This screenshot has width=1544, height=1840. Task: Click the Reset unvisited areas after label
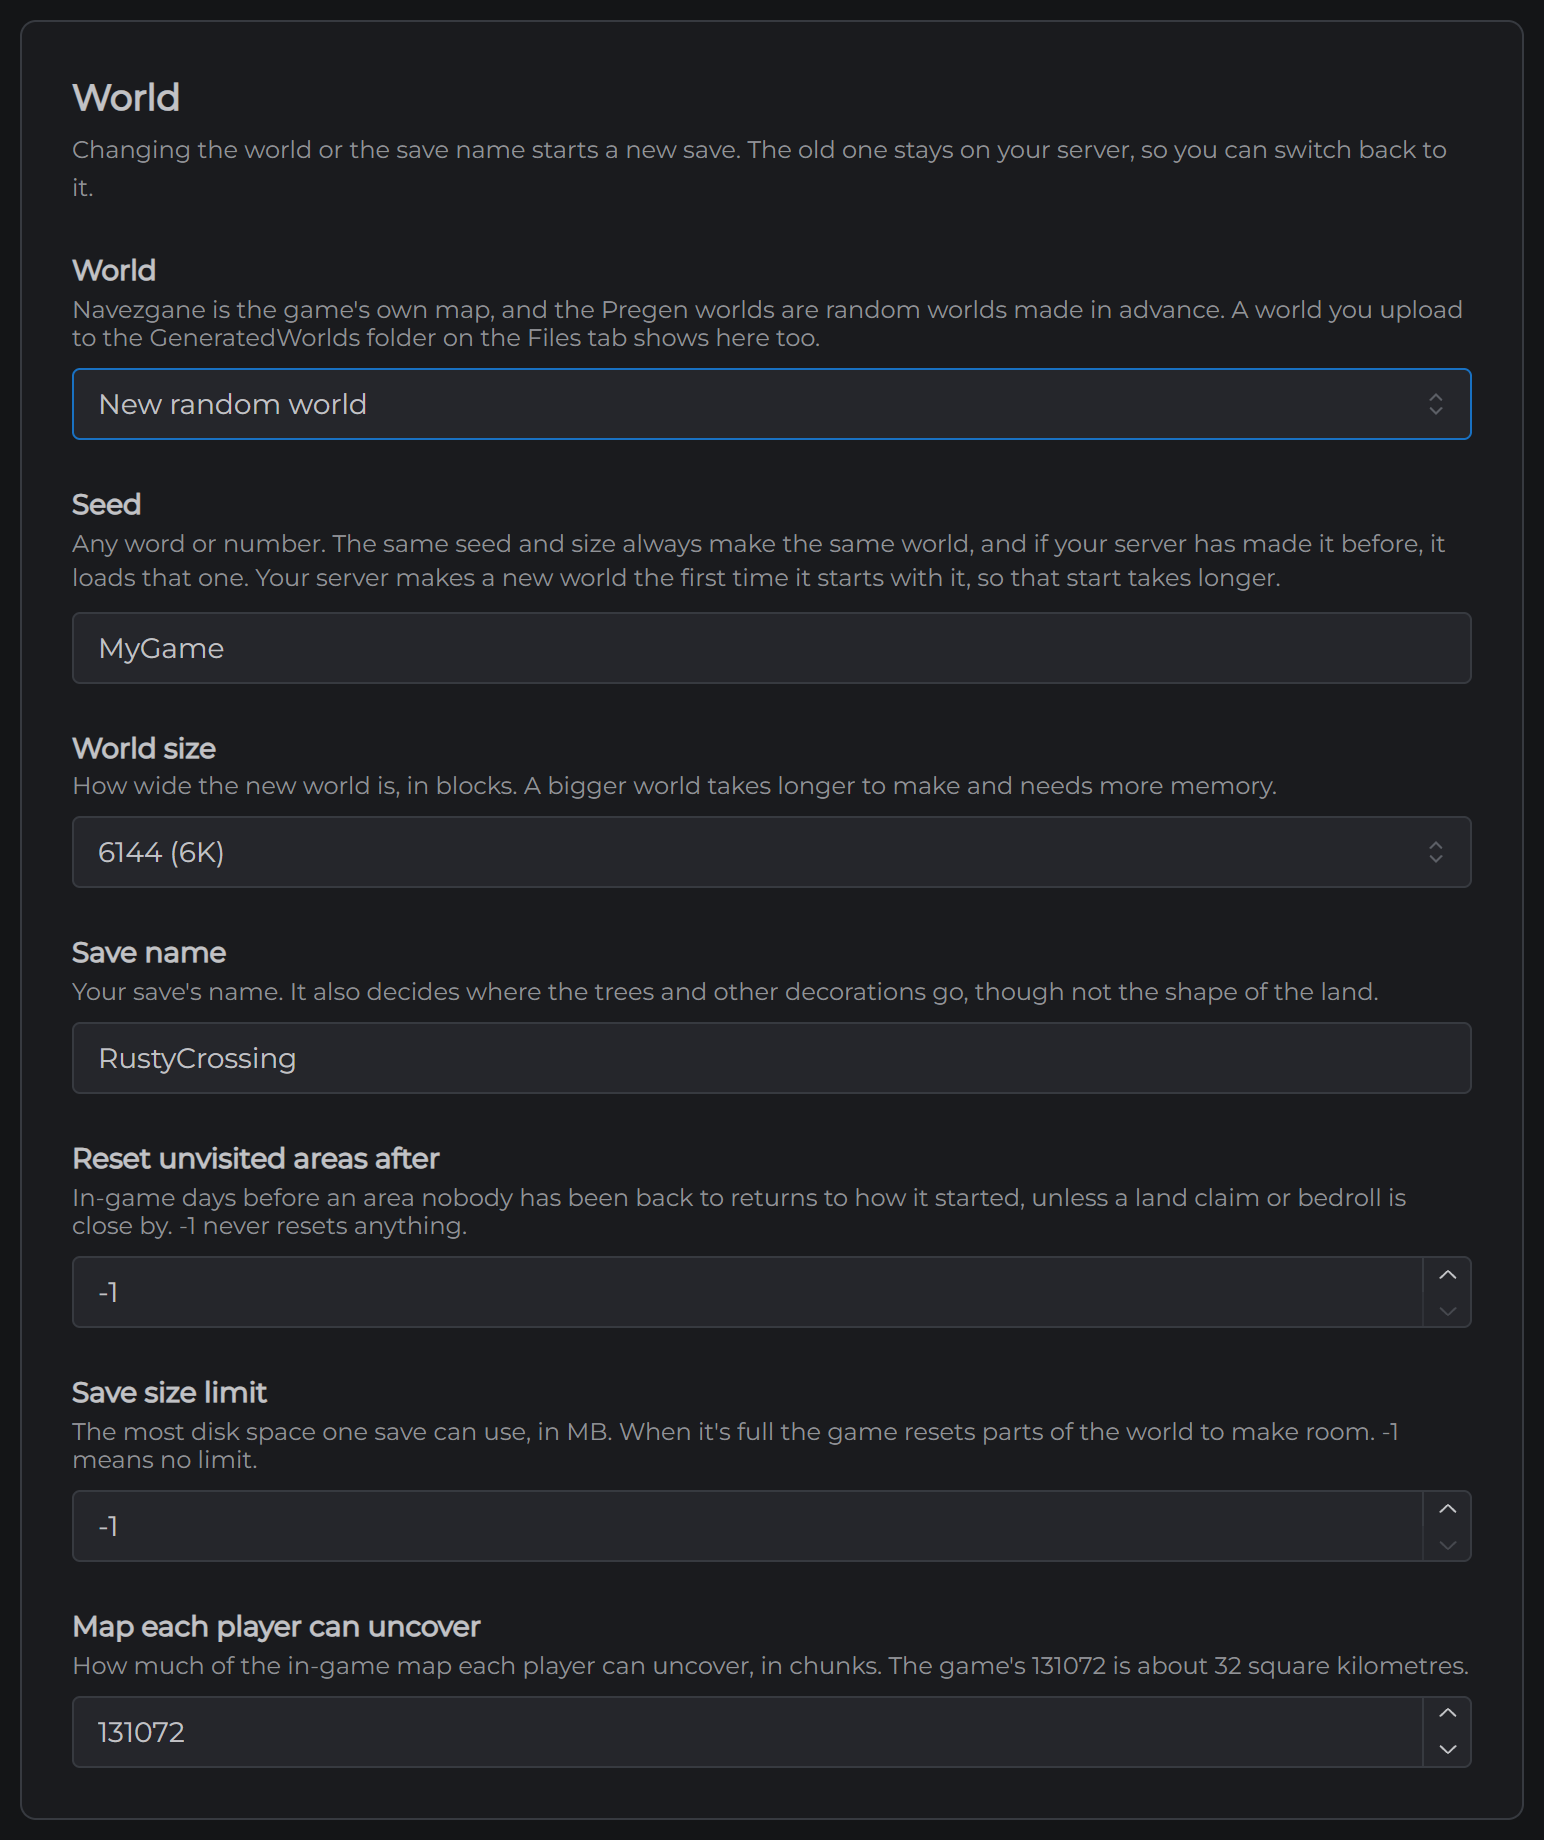[256, 1158]
